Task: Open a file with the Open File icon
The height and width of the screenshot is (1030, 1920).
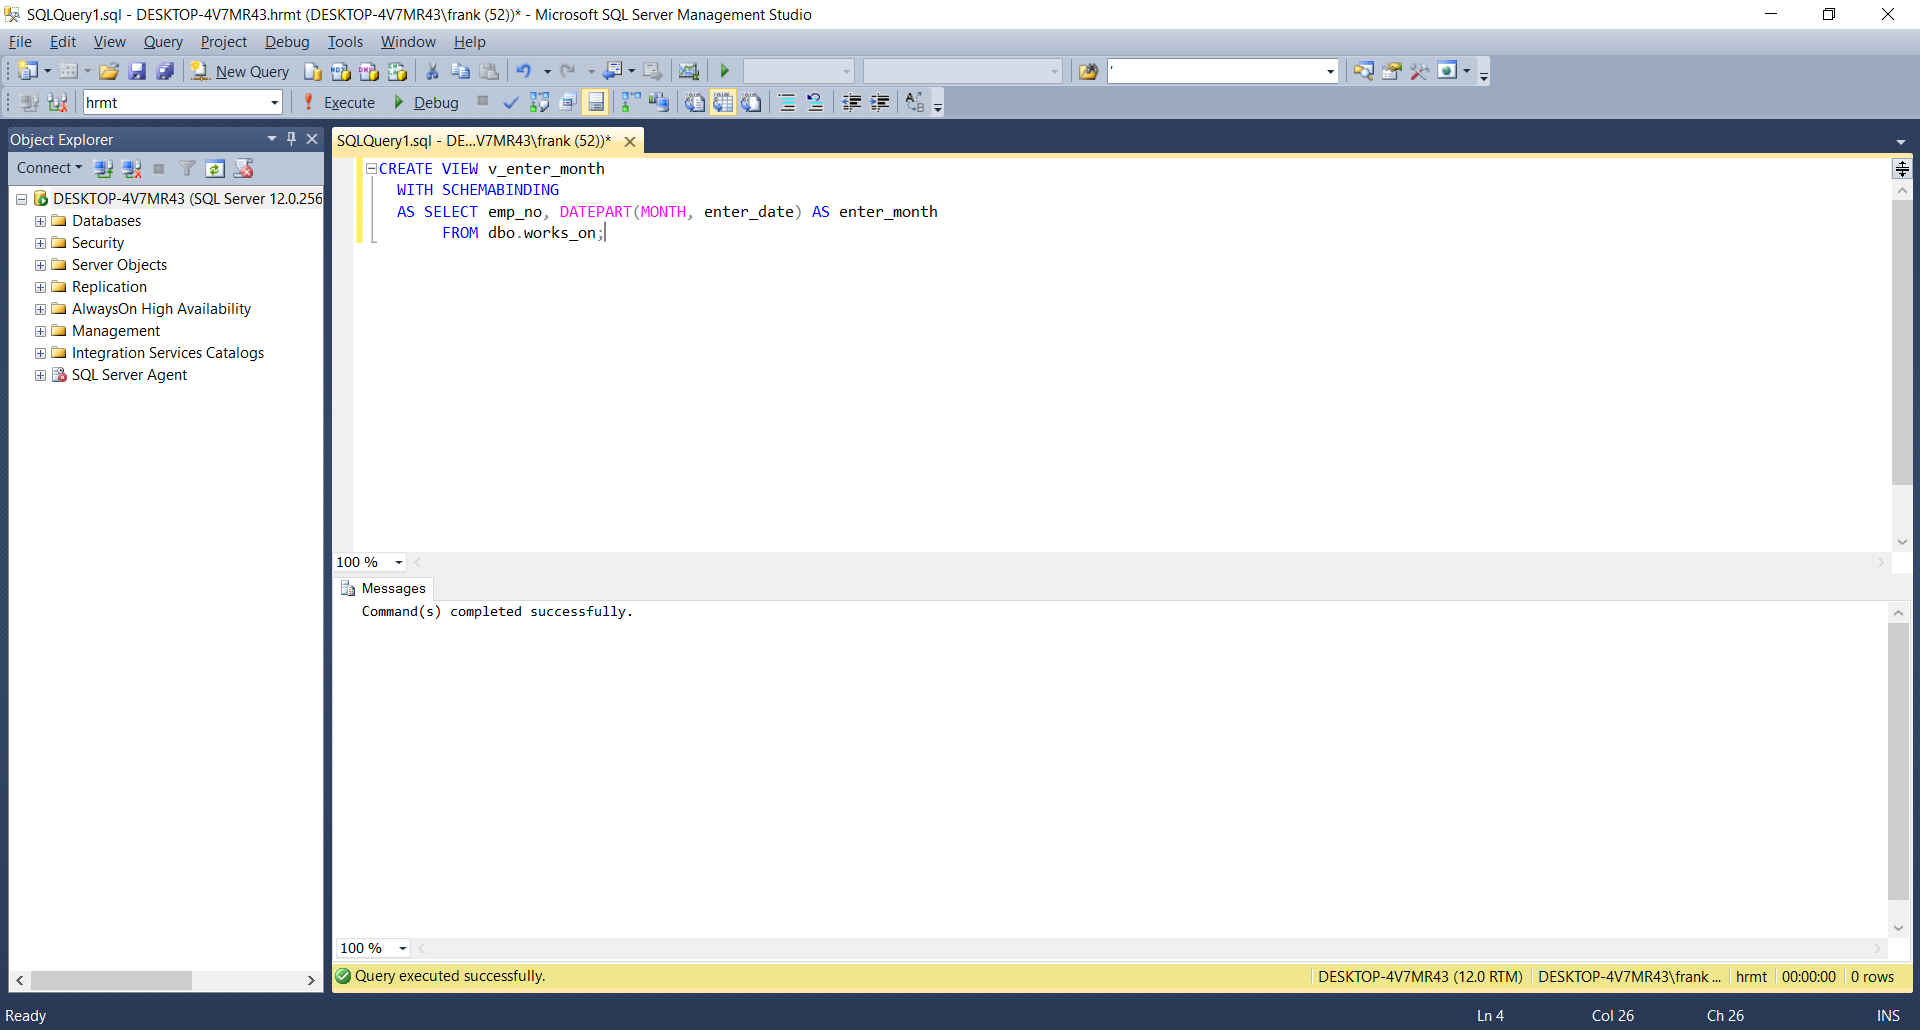Action: pyautogui.click(x=109, y=71)
